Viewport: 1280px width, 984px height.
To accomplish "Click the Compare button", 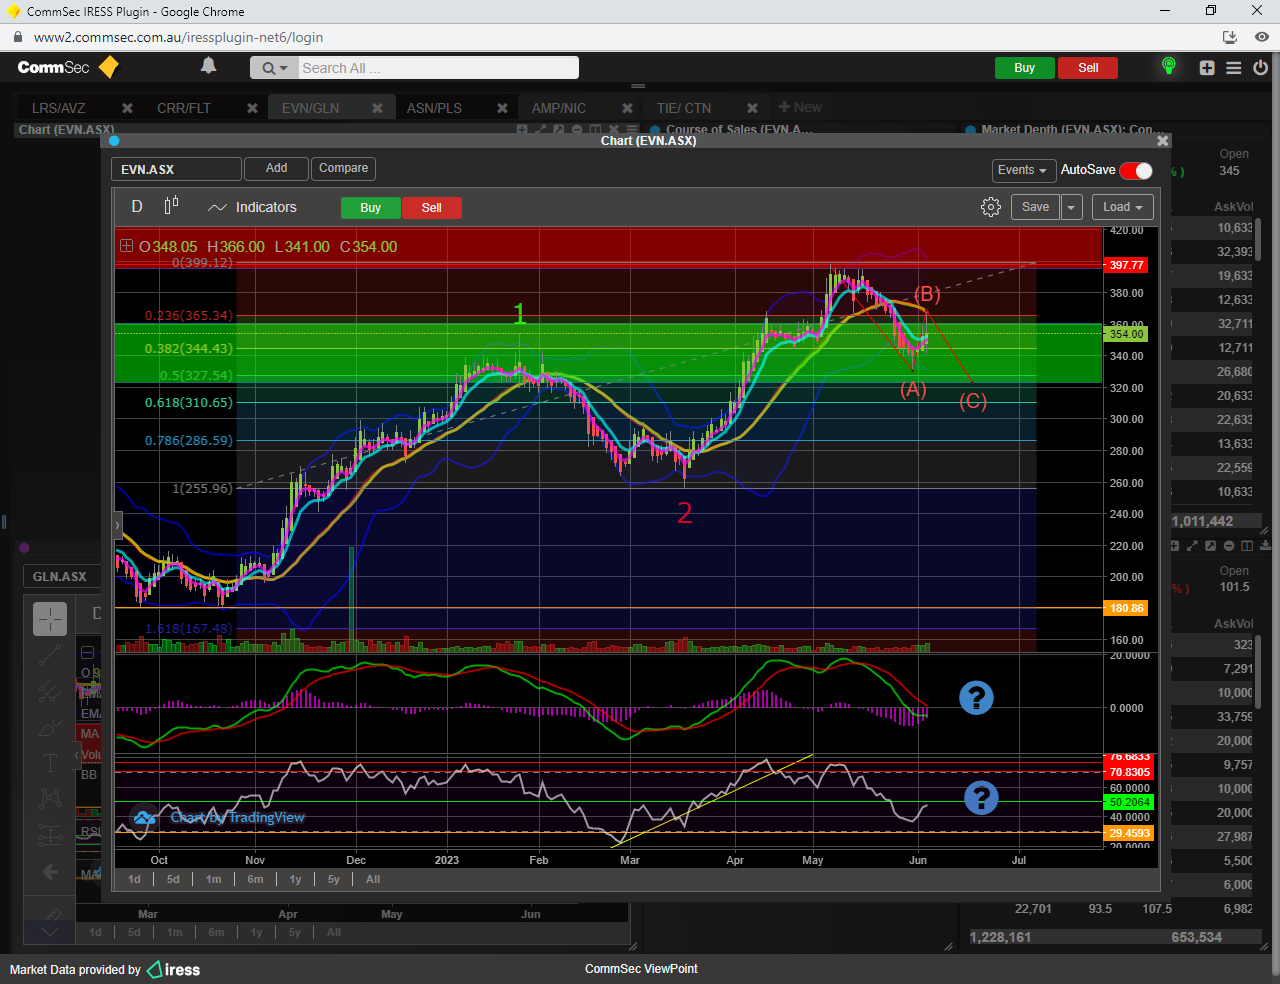I will click(343, 168).
